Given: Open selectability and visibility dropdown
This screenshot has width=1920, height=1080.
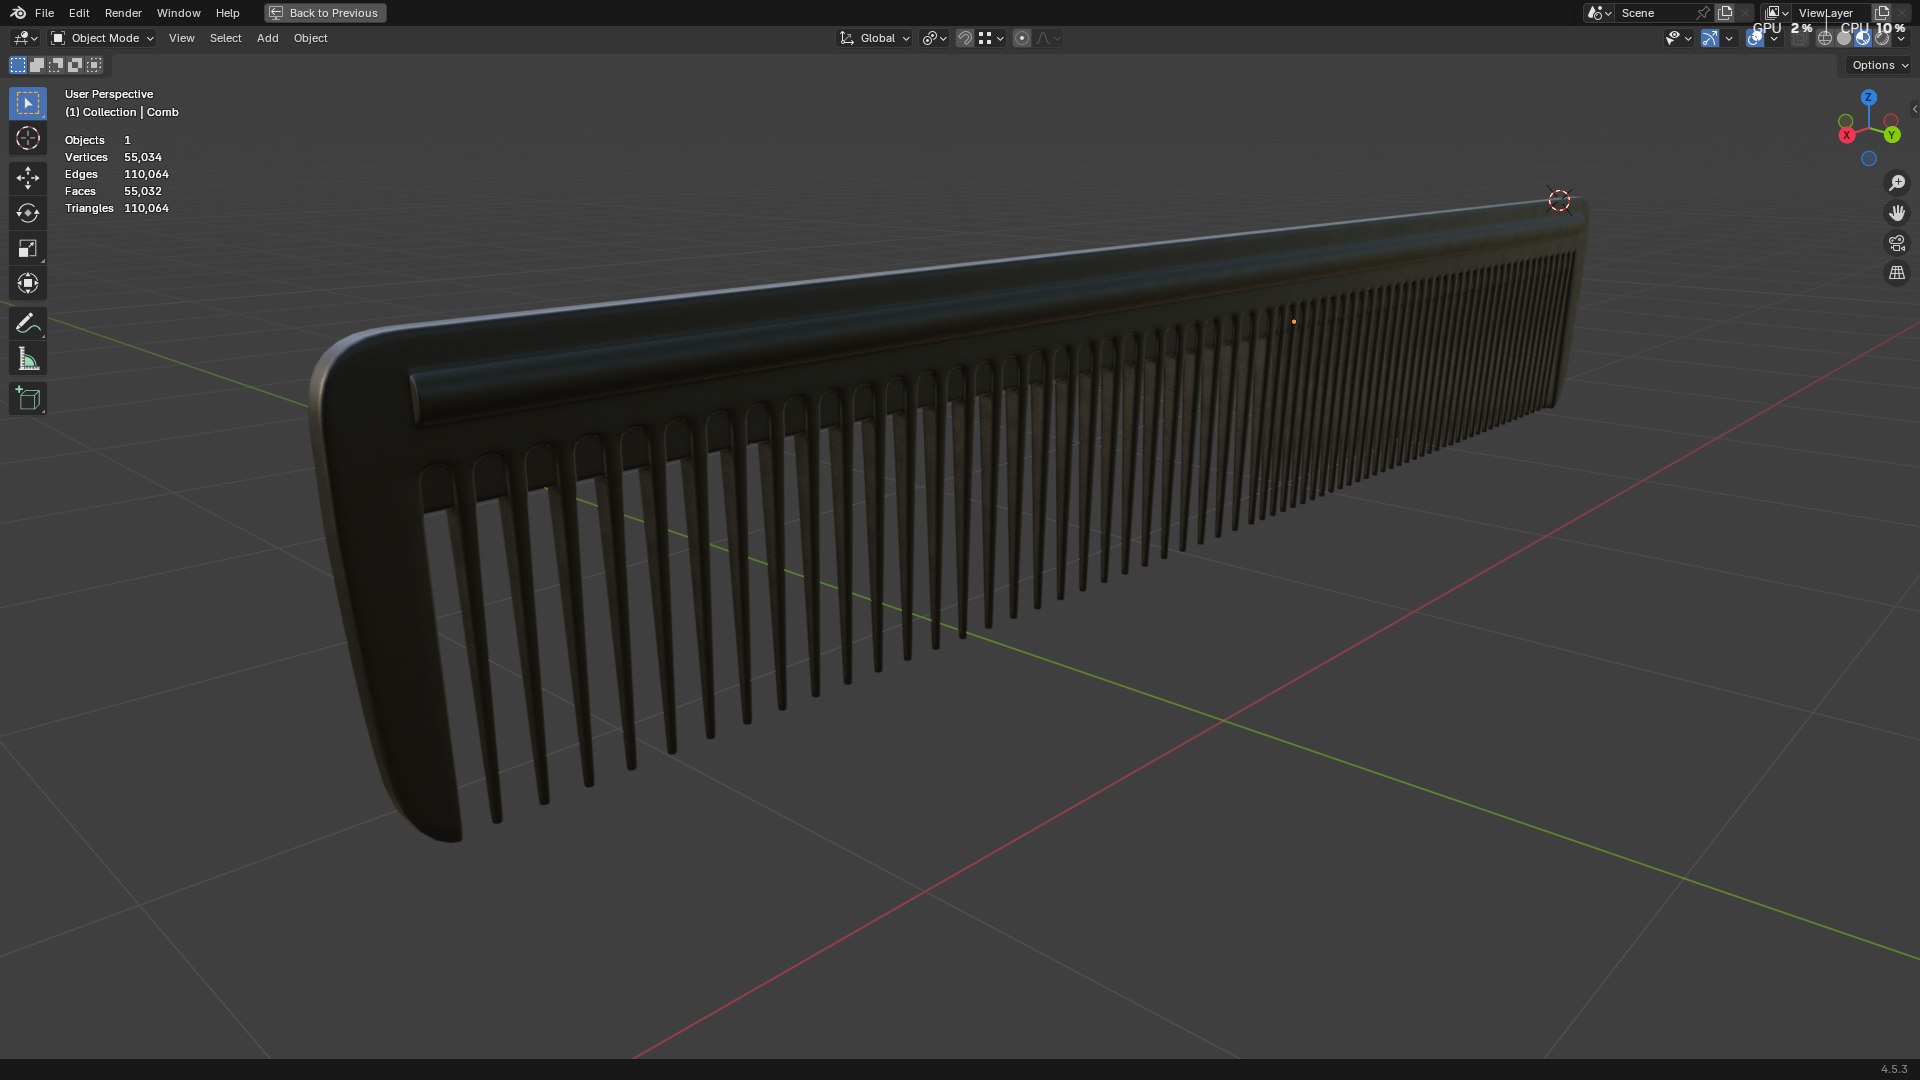Looking at the screenshot, I should tap(1678, 38).
